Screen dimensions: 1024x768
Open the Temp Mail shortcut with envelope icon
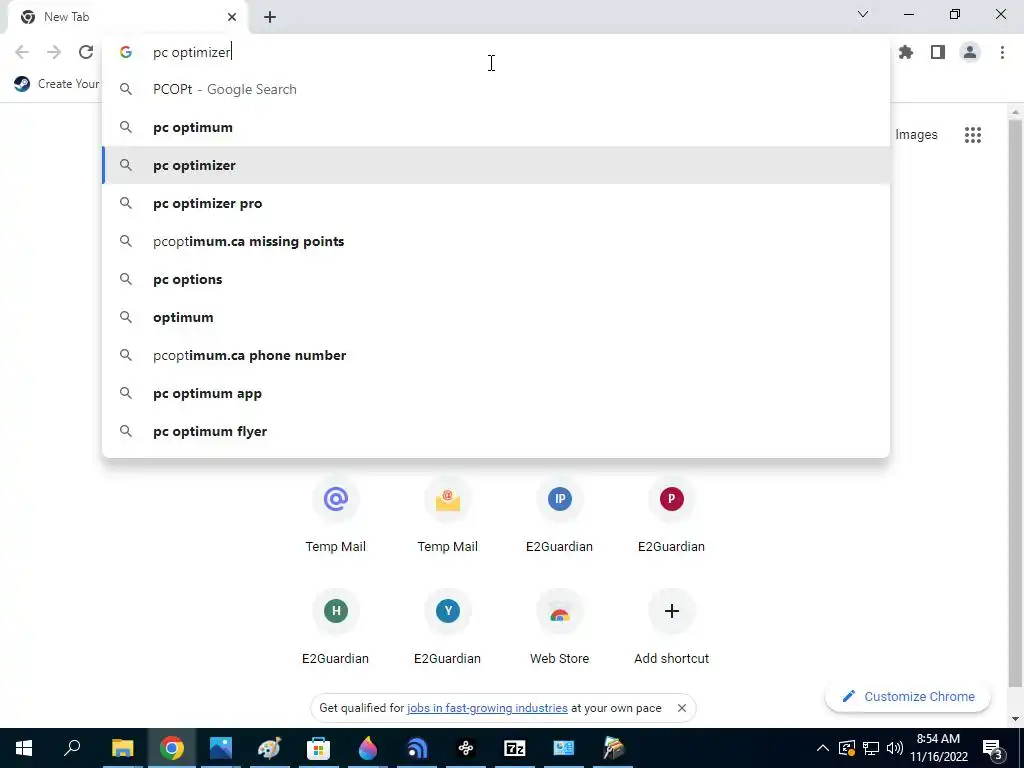tap(448, 517)
